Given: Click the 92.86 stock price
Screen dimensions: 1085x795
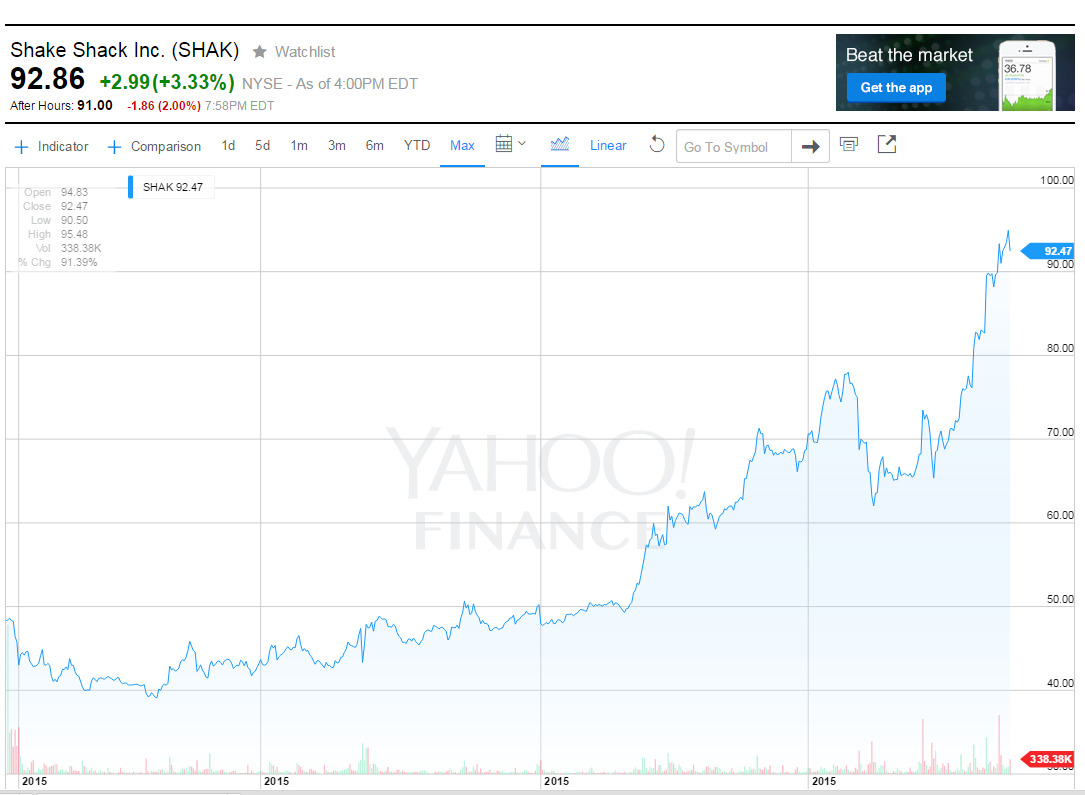Looking at the screenshot, I should coord(47,79).
